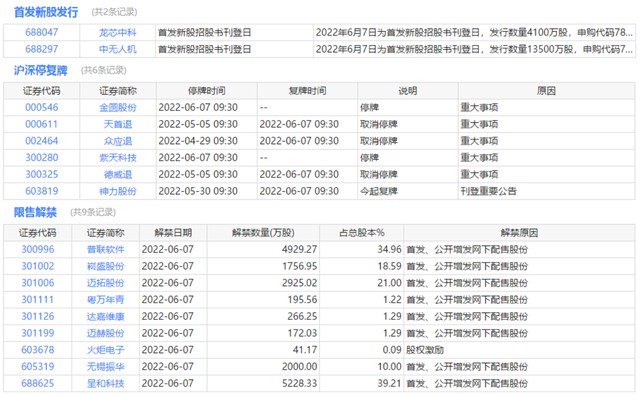Open stock code 301111 link

point(37,300)
